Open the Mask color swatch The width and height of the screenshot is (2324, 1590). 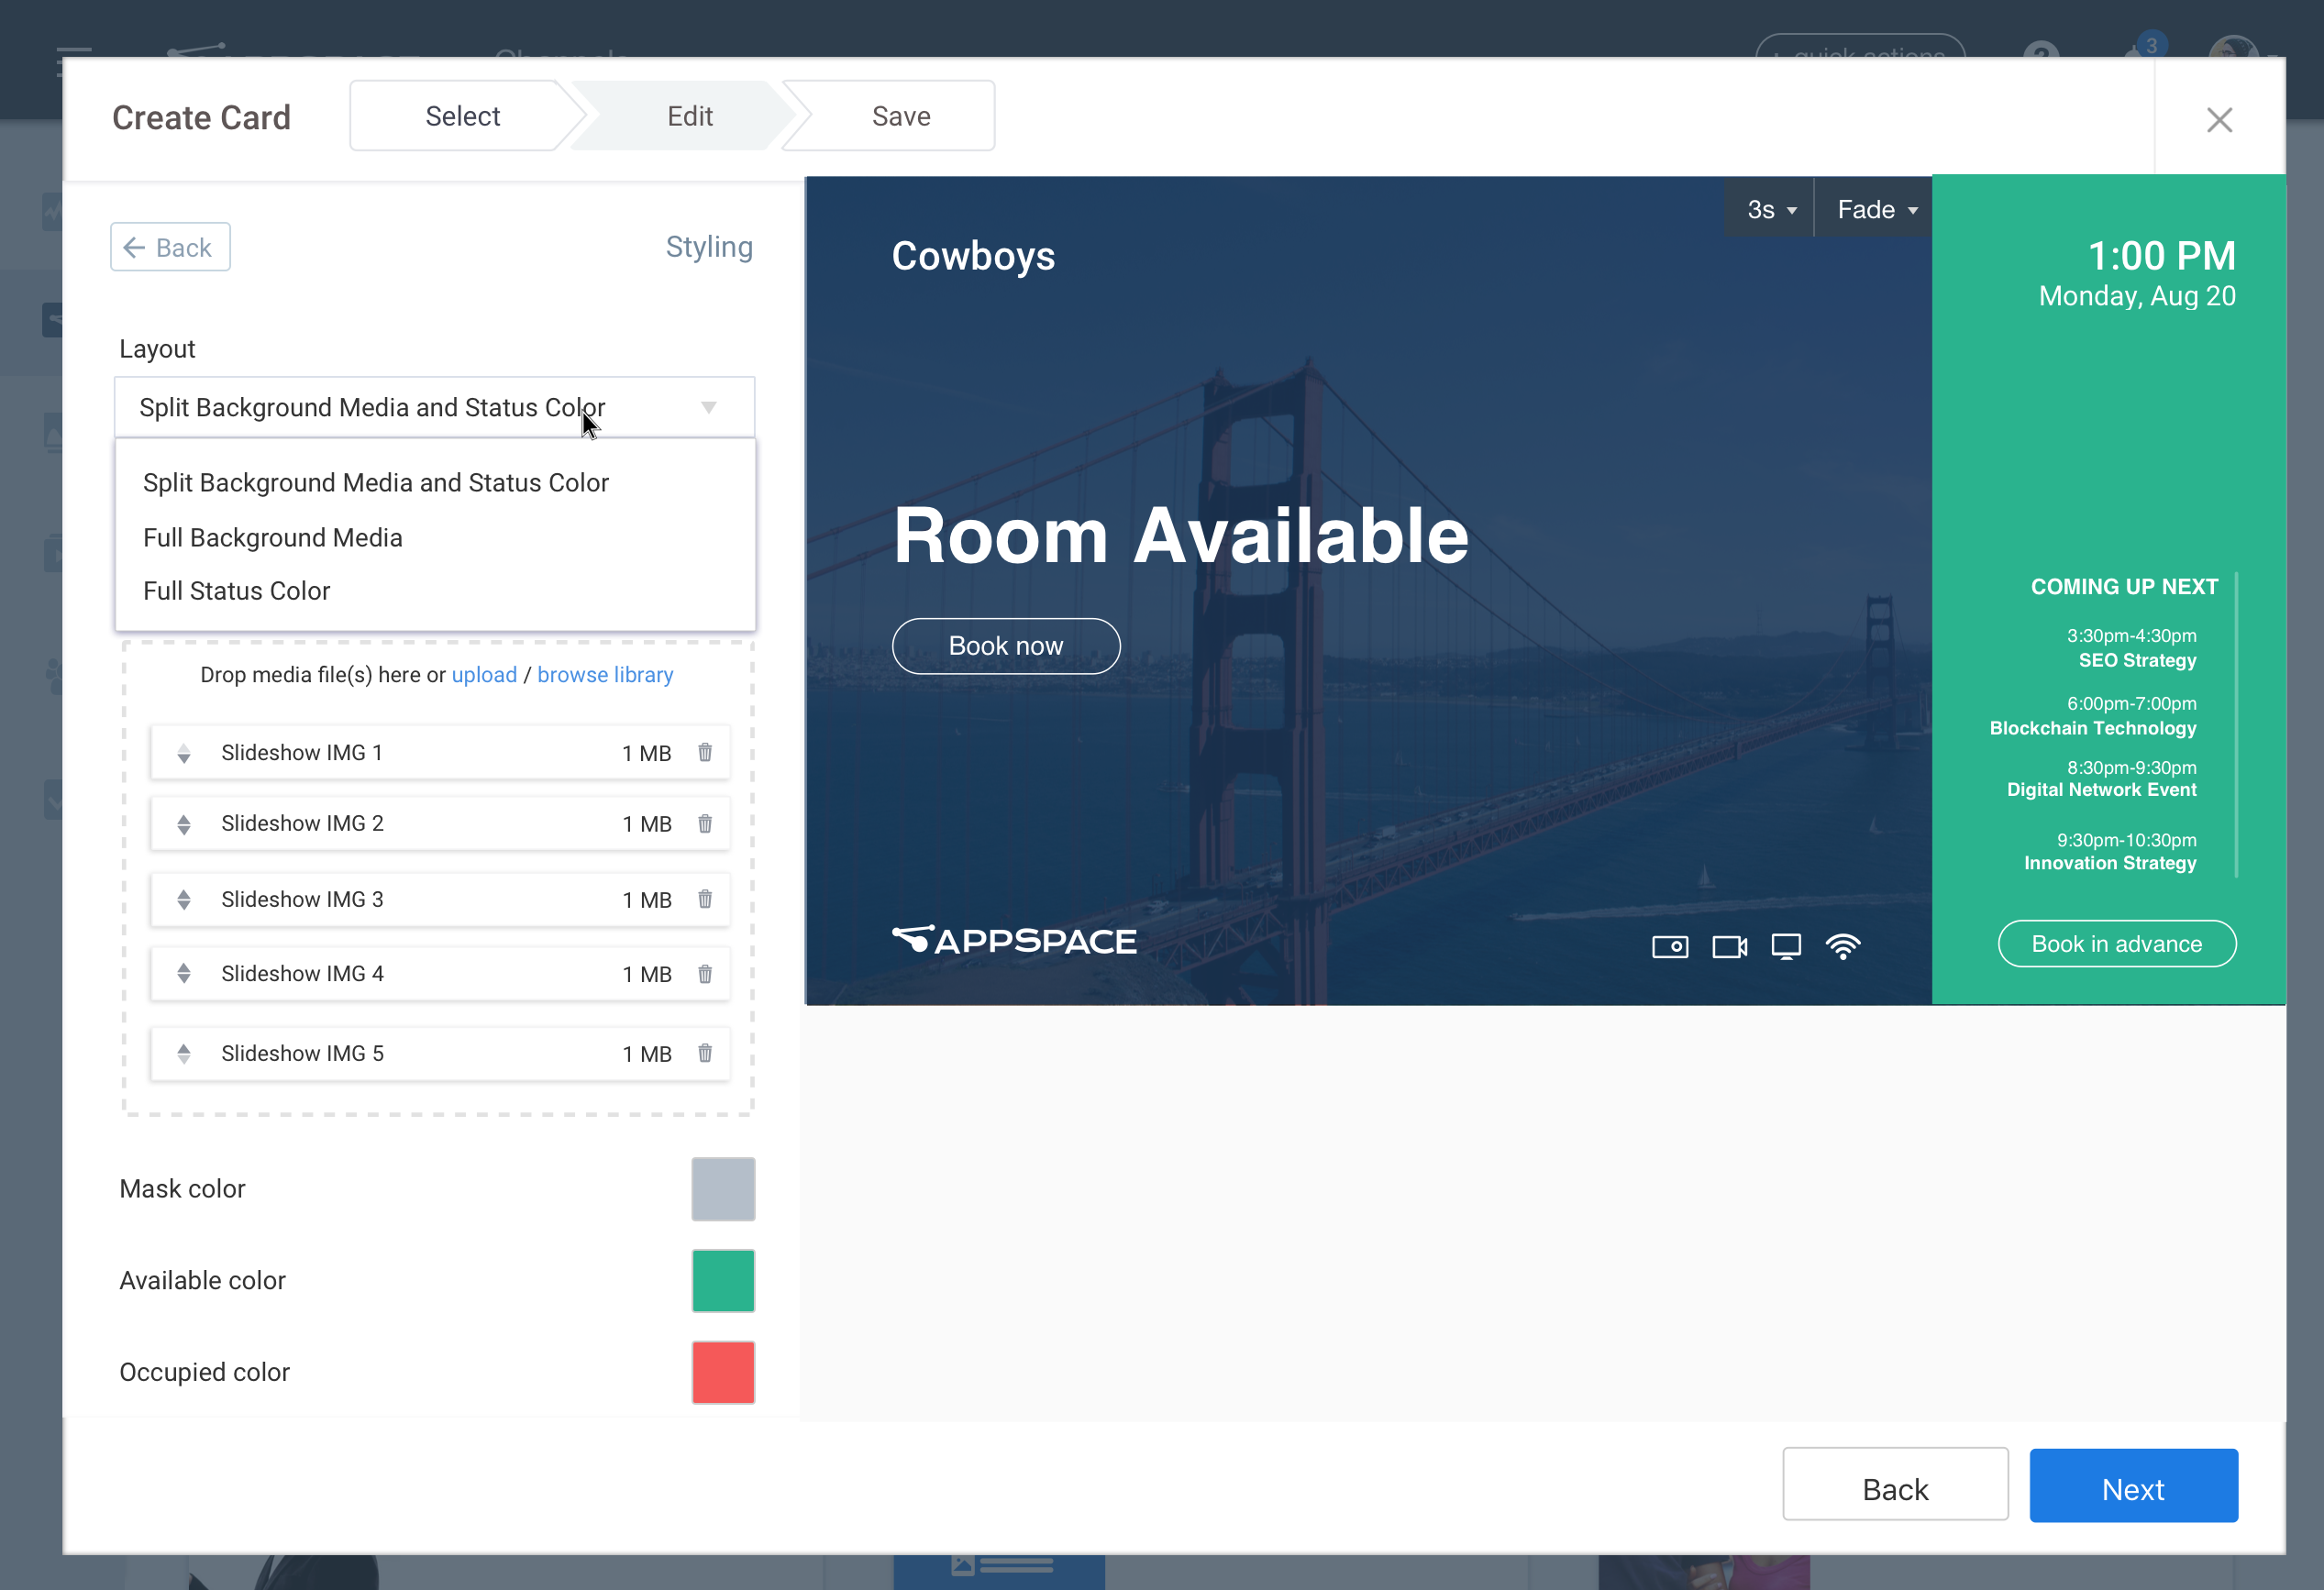[723, 1189]
